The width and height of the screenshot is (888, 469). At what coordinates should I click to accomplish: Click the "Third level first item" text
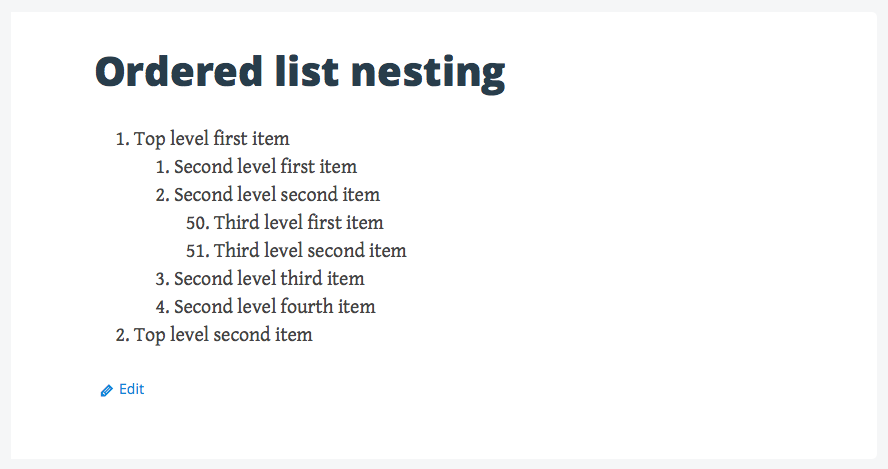298,223
